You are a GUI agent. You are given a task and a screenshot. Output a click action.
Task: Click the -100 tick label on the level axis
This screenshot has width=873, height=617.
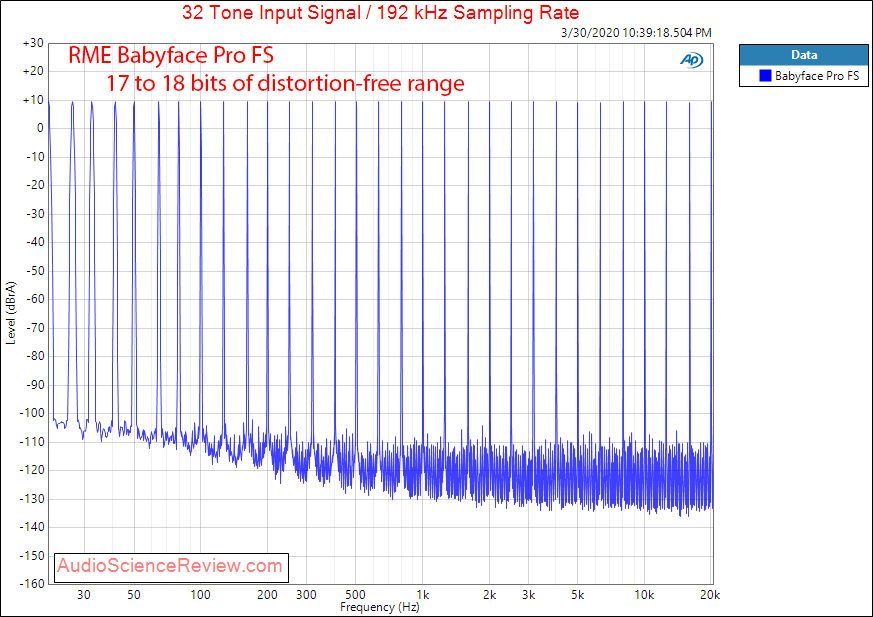[32, 413]
